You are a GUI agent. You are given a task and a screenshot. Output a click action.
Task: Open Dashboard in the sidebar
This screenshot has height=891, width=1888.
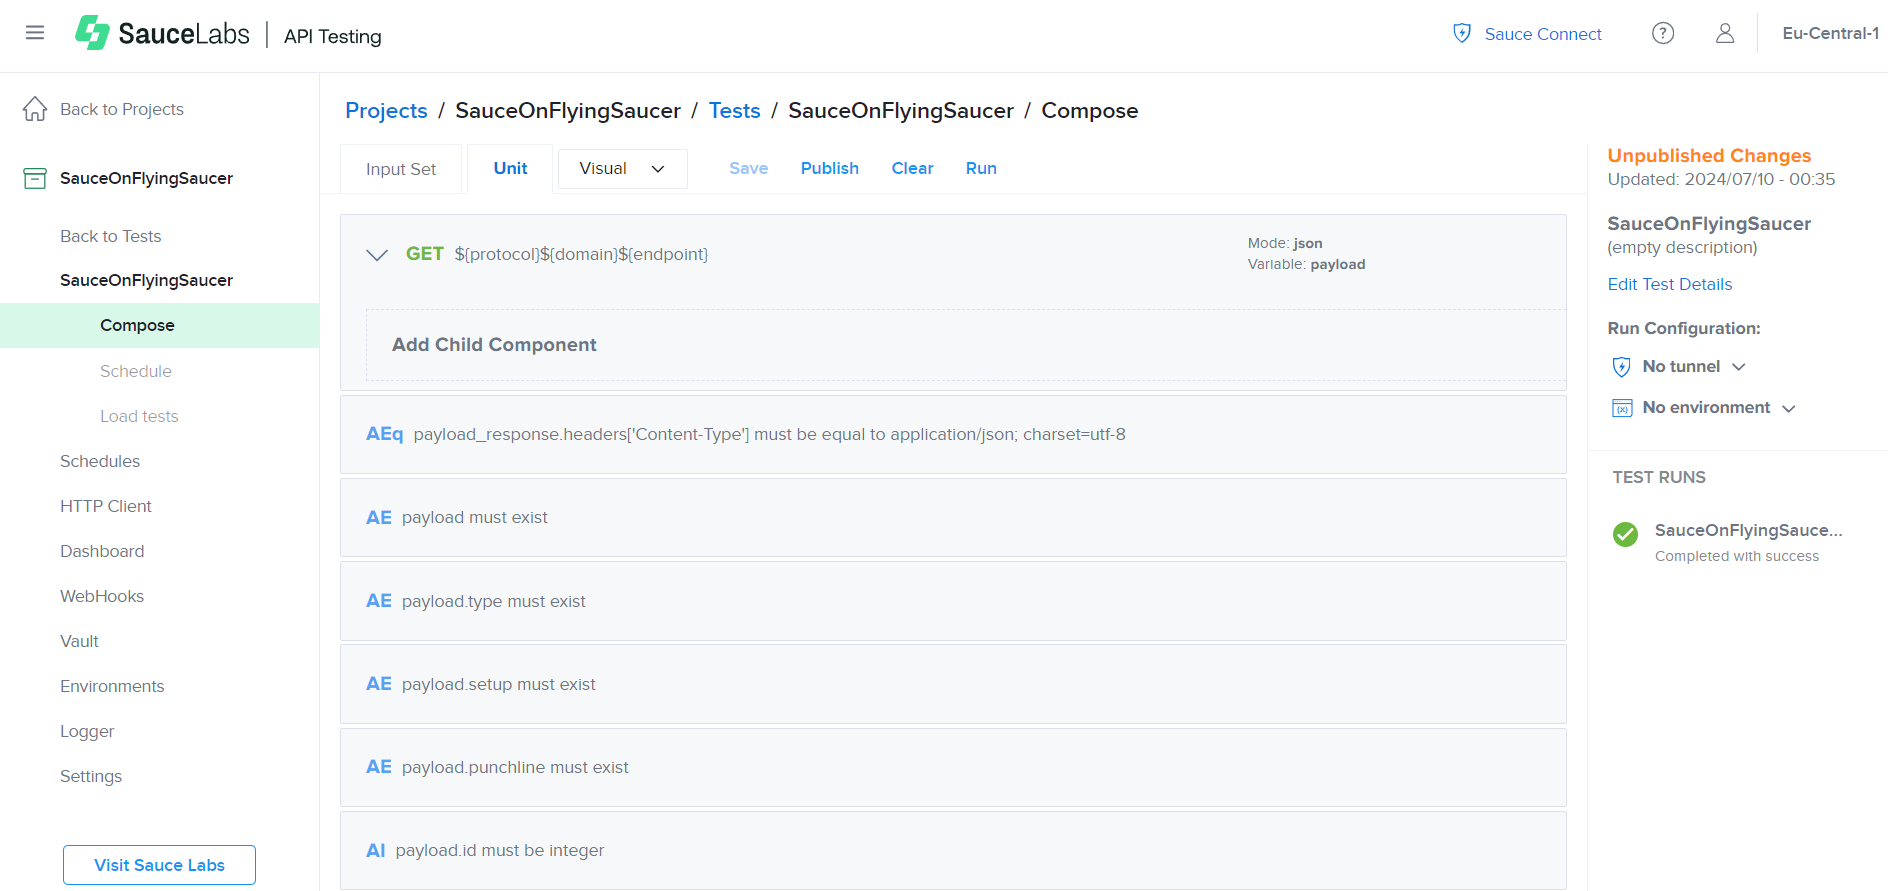(x=102, y=551)
